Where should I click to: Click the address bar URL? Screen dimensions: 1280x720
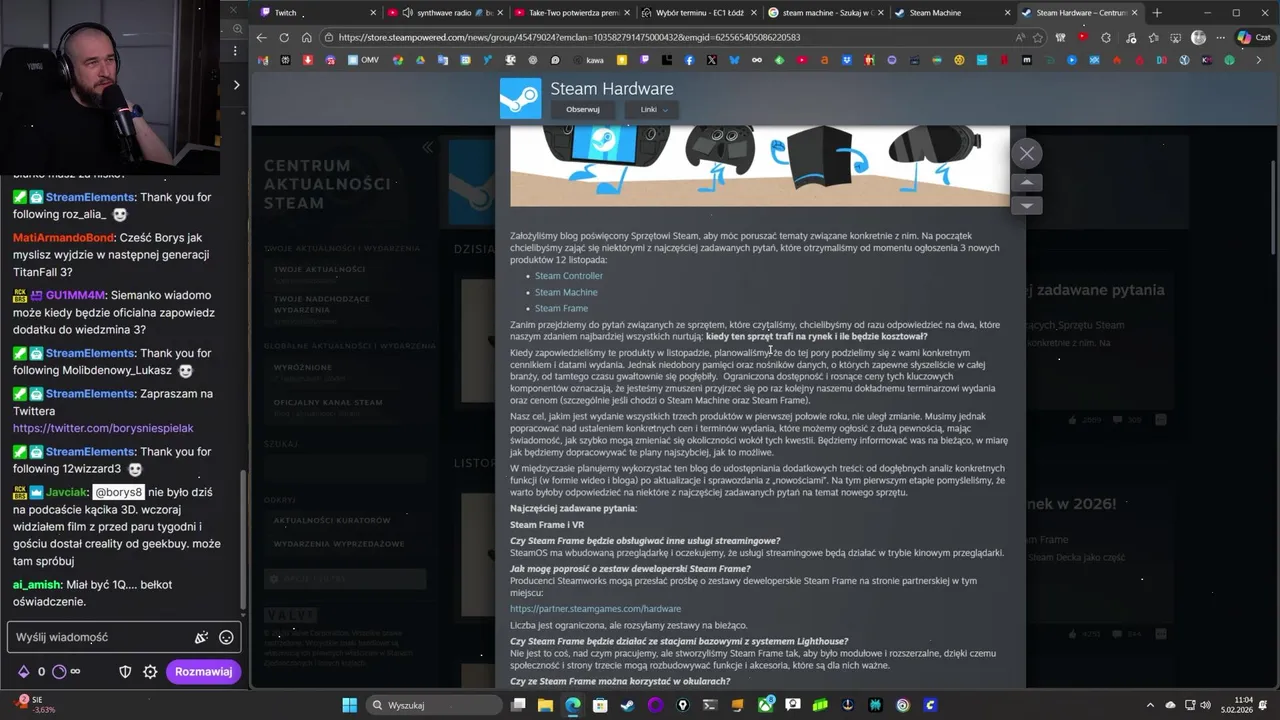[569, 37]
